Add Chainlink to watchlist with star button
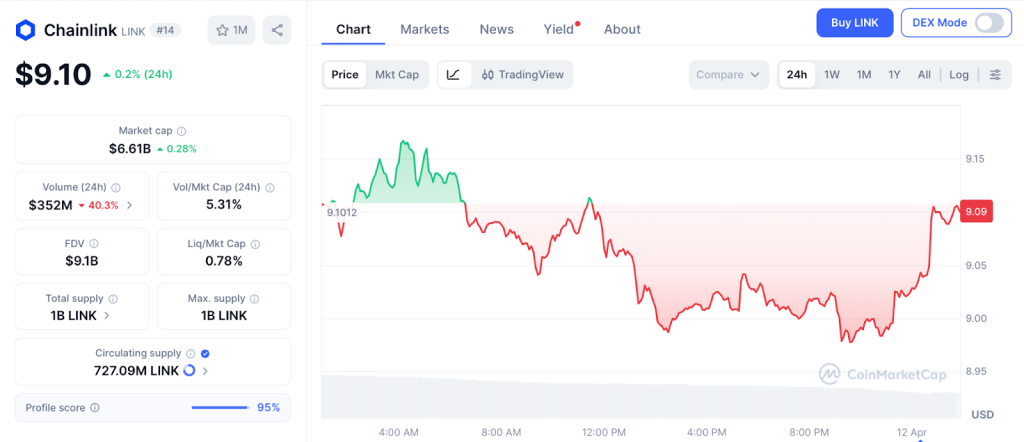This screenshot has width=1024, height=442. pos(231,30)
